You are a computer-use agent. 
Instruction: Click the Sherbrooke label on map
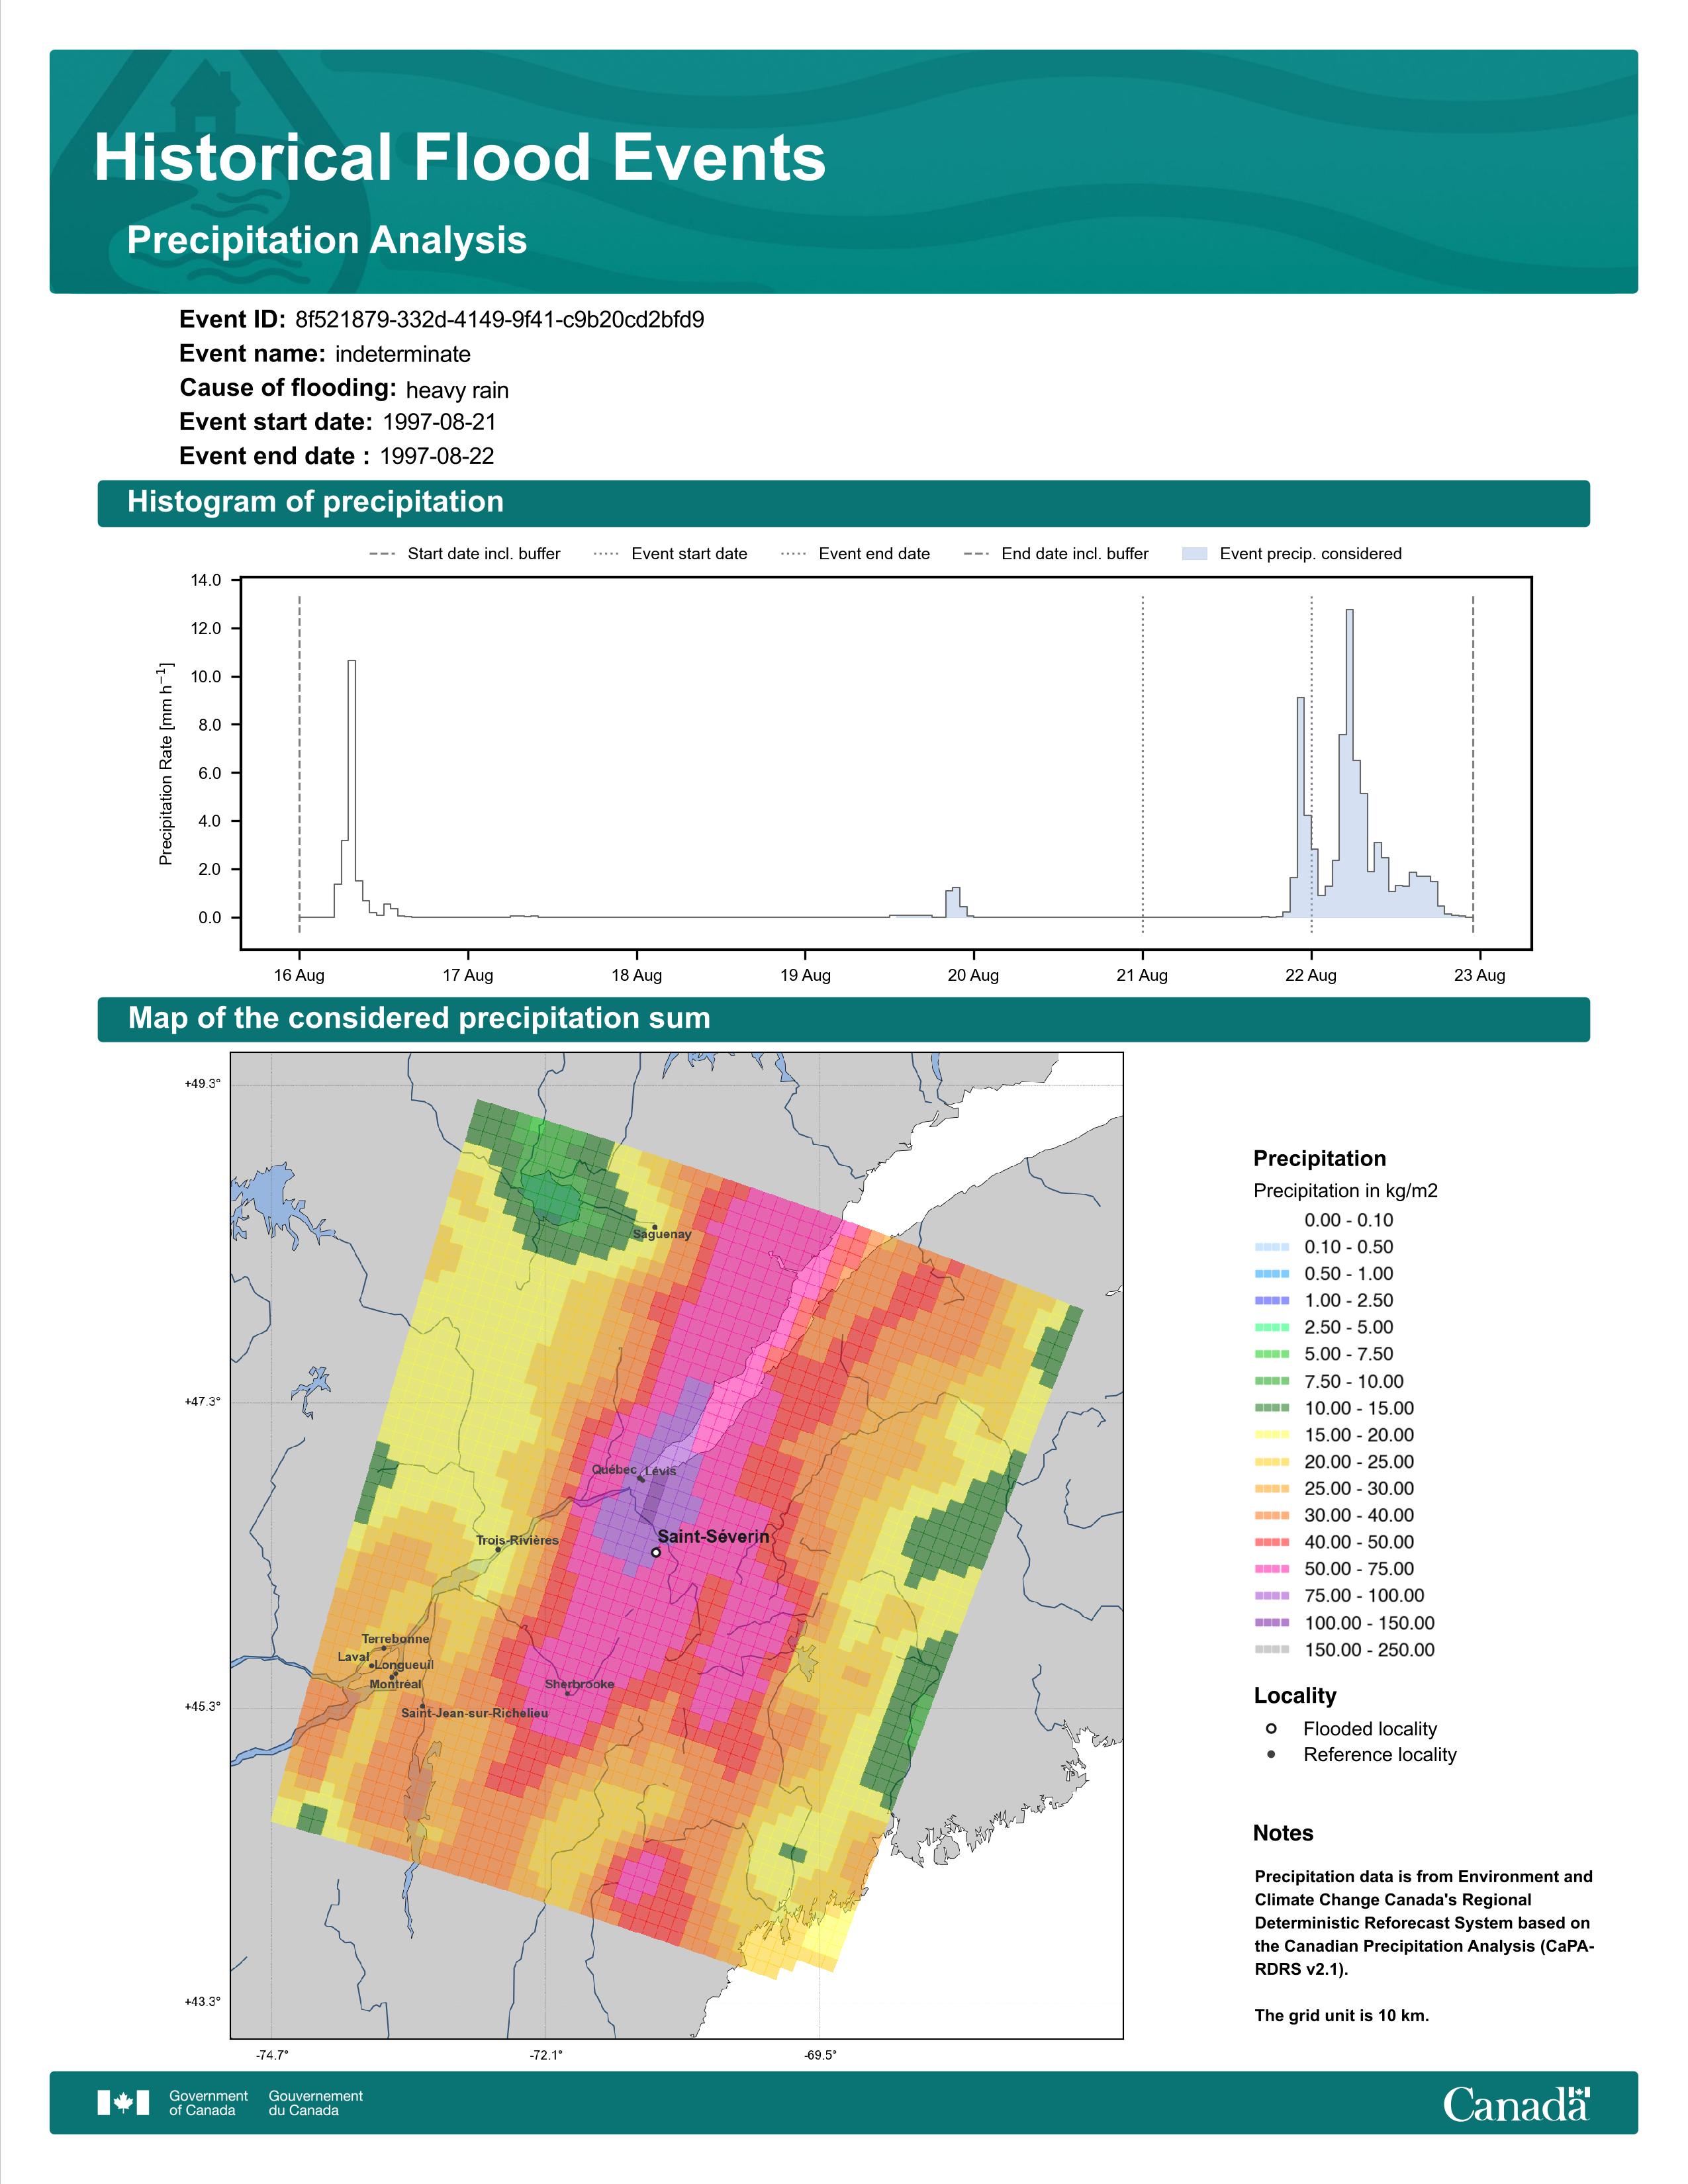tap(580, 1684)
